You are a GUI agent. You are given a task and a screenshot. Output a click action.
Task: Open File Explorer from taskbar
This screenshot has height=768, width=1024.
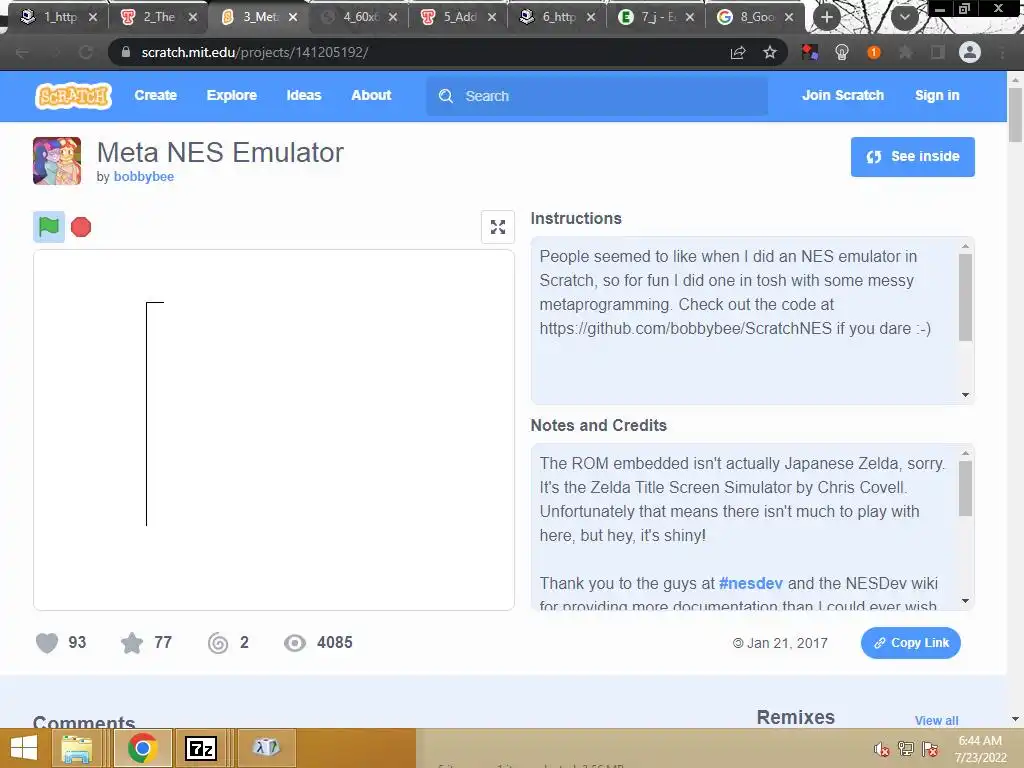(76, 748)
